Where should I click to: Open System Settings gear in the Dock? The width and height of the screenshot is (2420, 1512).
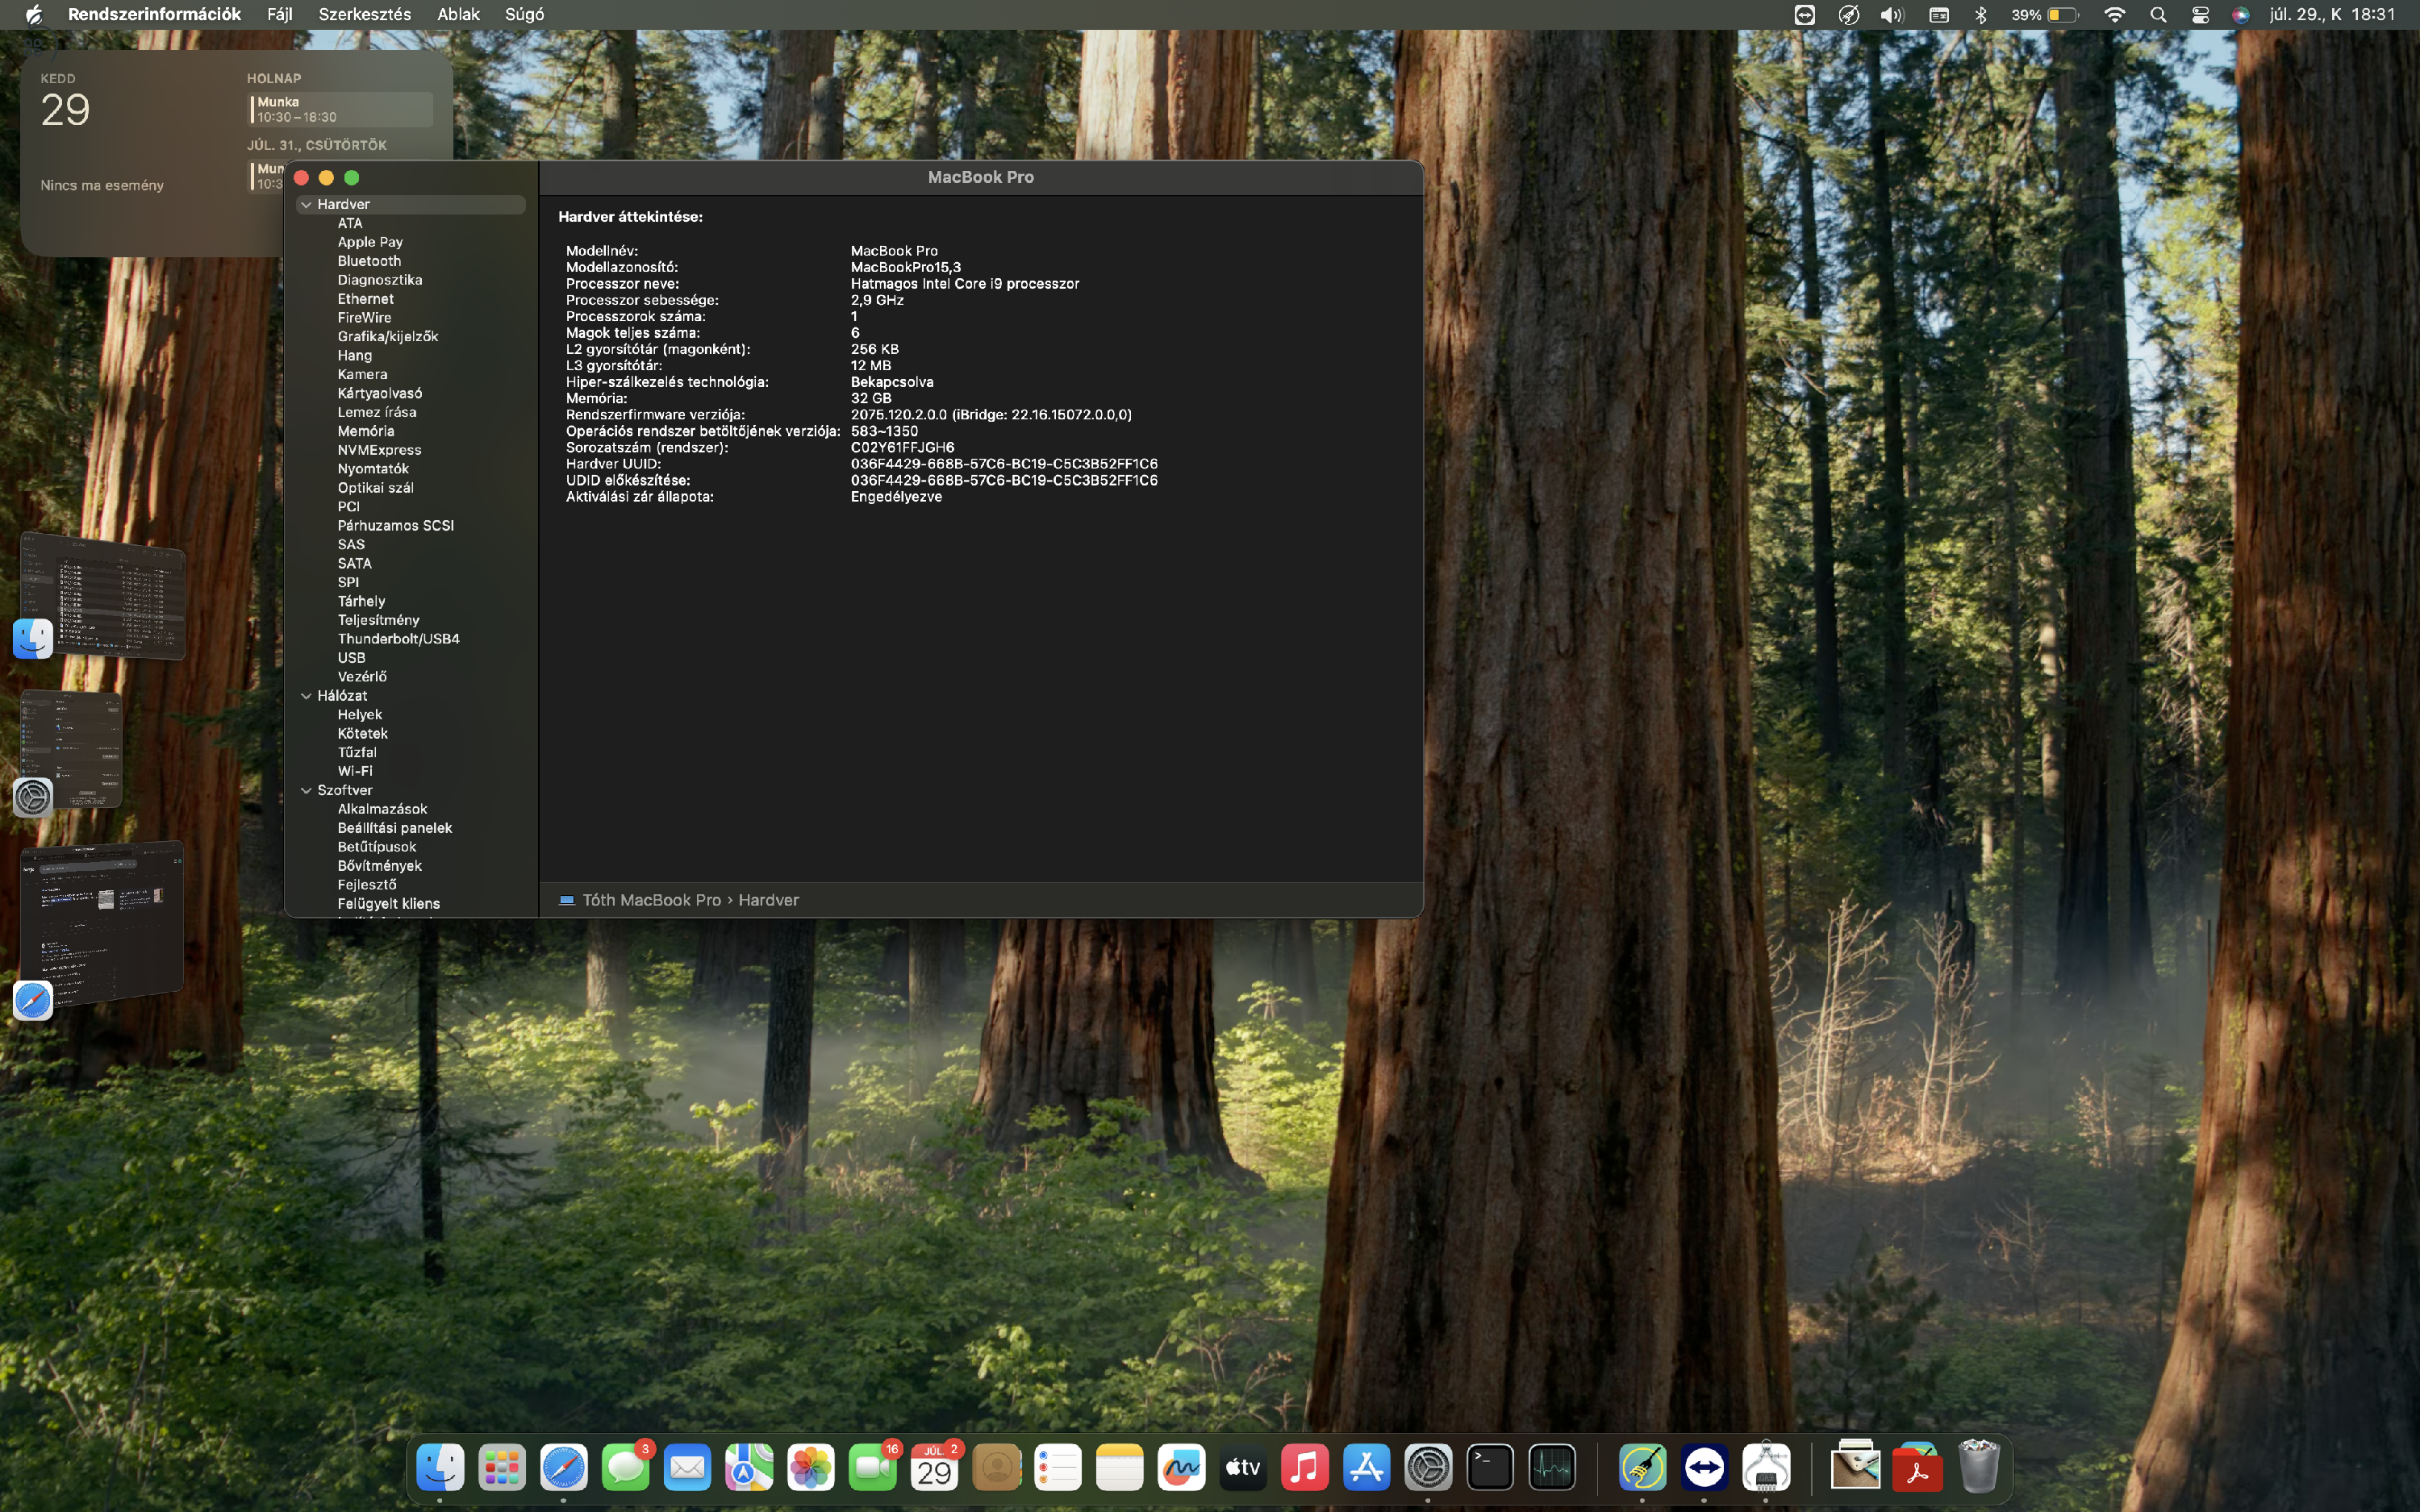tap(1428, 1467)
